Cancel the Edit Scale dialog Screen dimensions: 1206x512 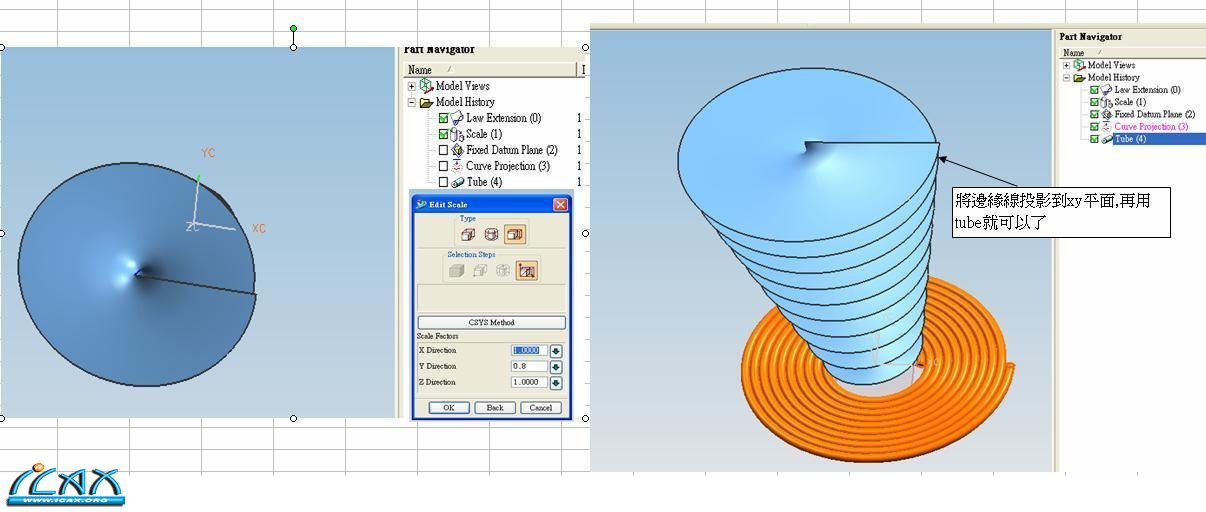point(541,407)
